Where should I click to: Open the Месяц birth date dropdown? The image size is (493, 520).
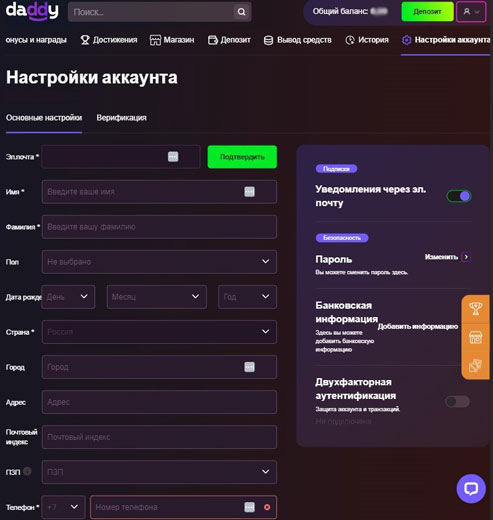tap(157, 297)
